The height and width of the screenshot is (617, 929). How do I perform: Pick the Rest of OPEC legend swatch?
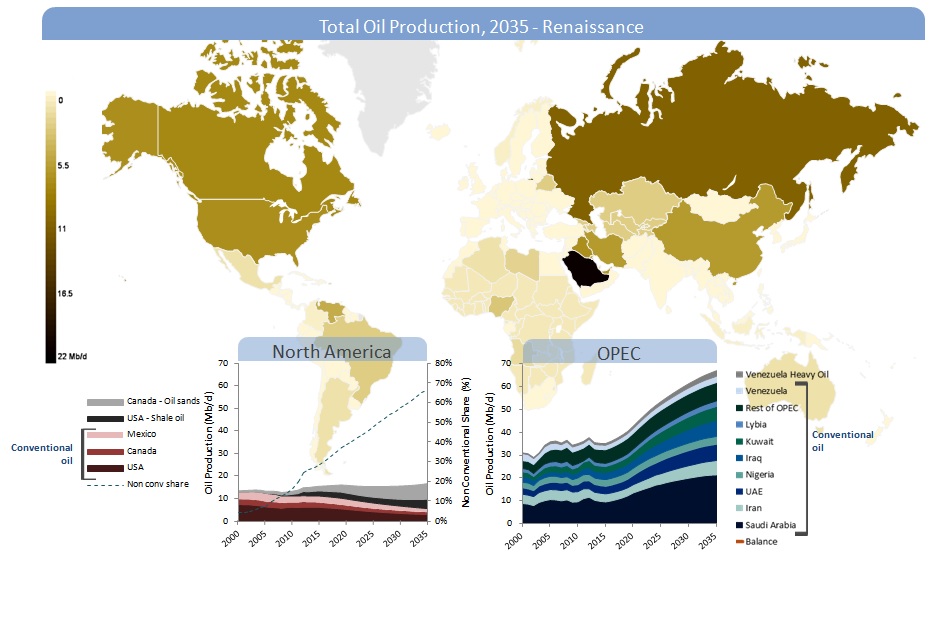click(x=739, y=407)
